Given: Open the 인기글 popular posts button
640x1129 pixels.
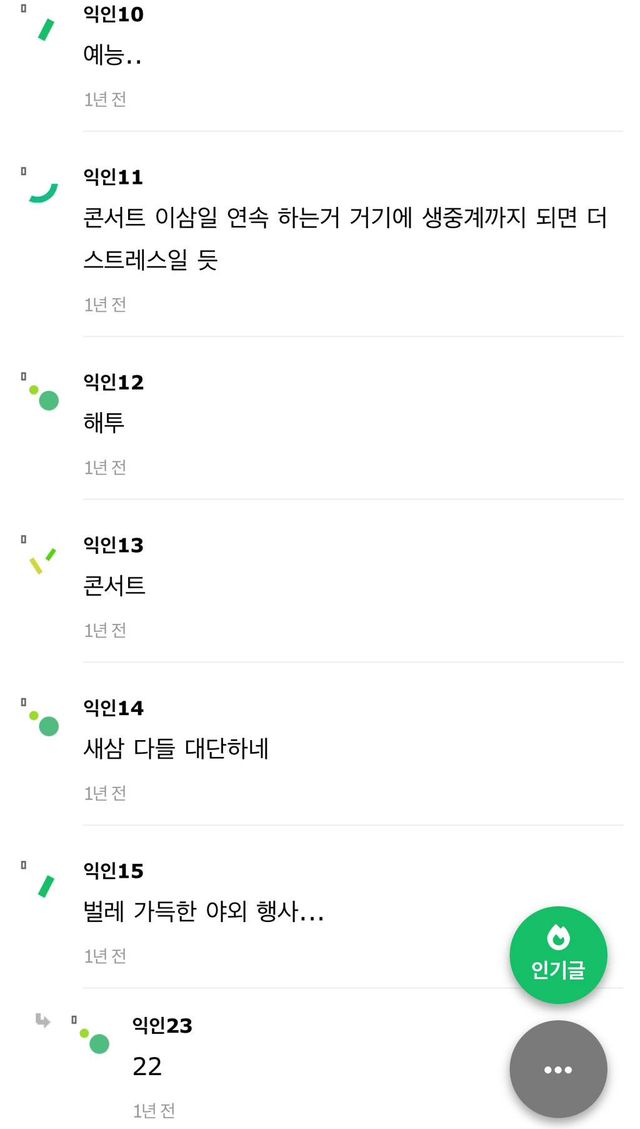Looking at the screenshot, I should click(558, 955).
